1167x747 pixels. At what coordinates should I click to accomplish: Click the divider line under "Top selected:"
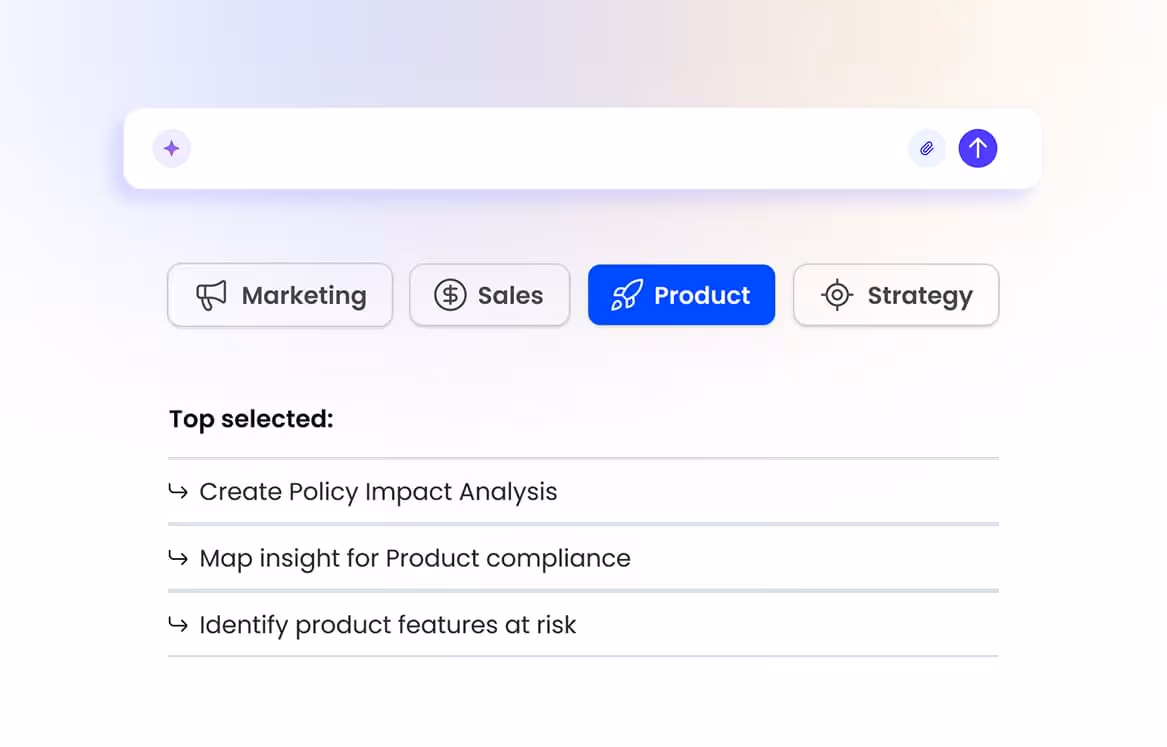pyautogui.click(x=583, y=458)
